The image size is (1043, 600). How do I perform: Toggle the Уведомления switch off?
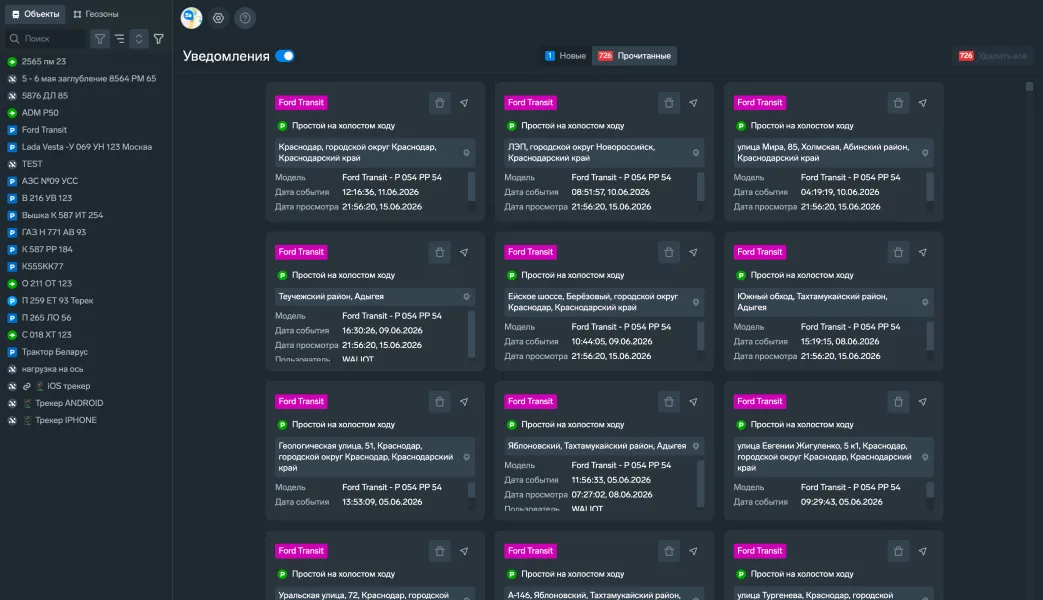tap(285, 56)
